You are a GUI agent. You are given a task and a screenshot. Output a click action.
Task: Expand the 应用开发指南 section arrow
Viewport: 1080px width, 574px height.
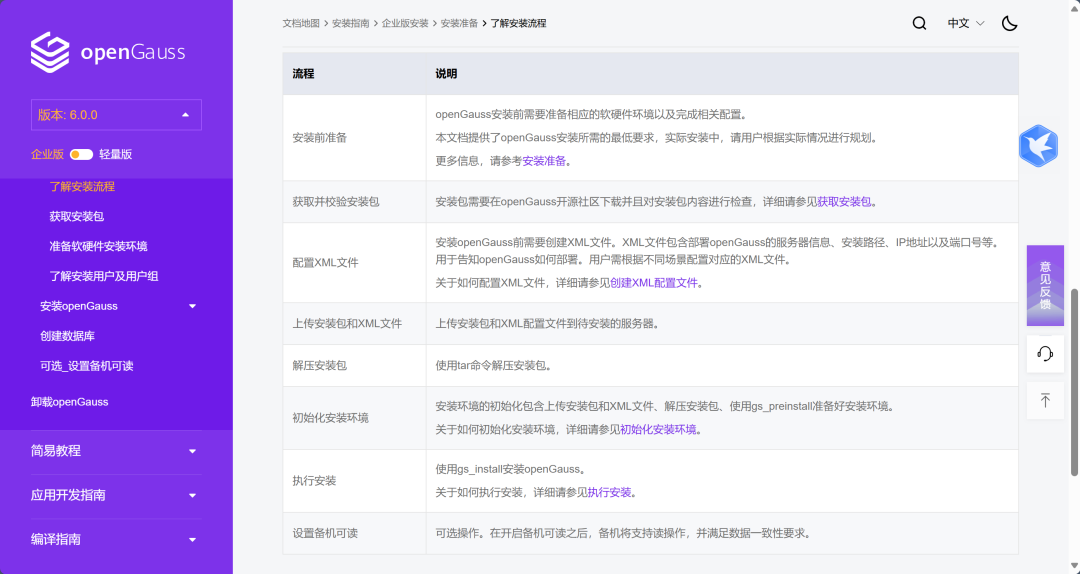pyautogui.click(x=193, y=495)
